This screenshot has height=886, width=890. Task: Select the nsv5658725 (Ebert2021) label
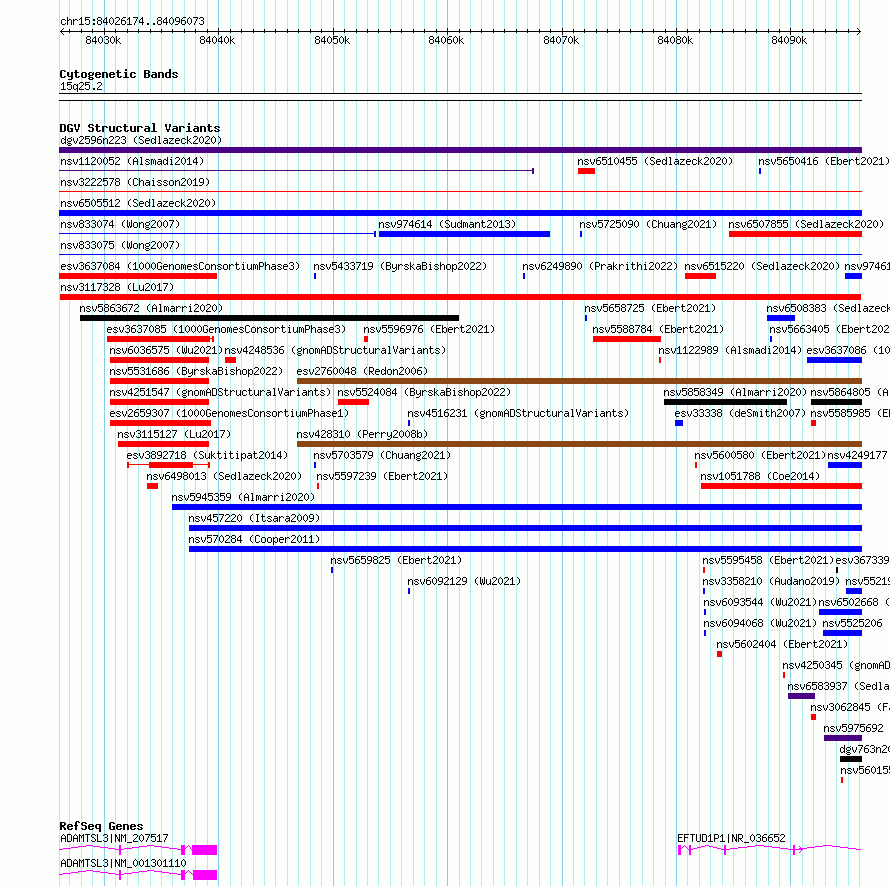click(x=650, y=308)
